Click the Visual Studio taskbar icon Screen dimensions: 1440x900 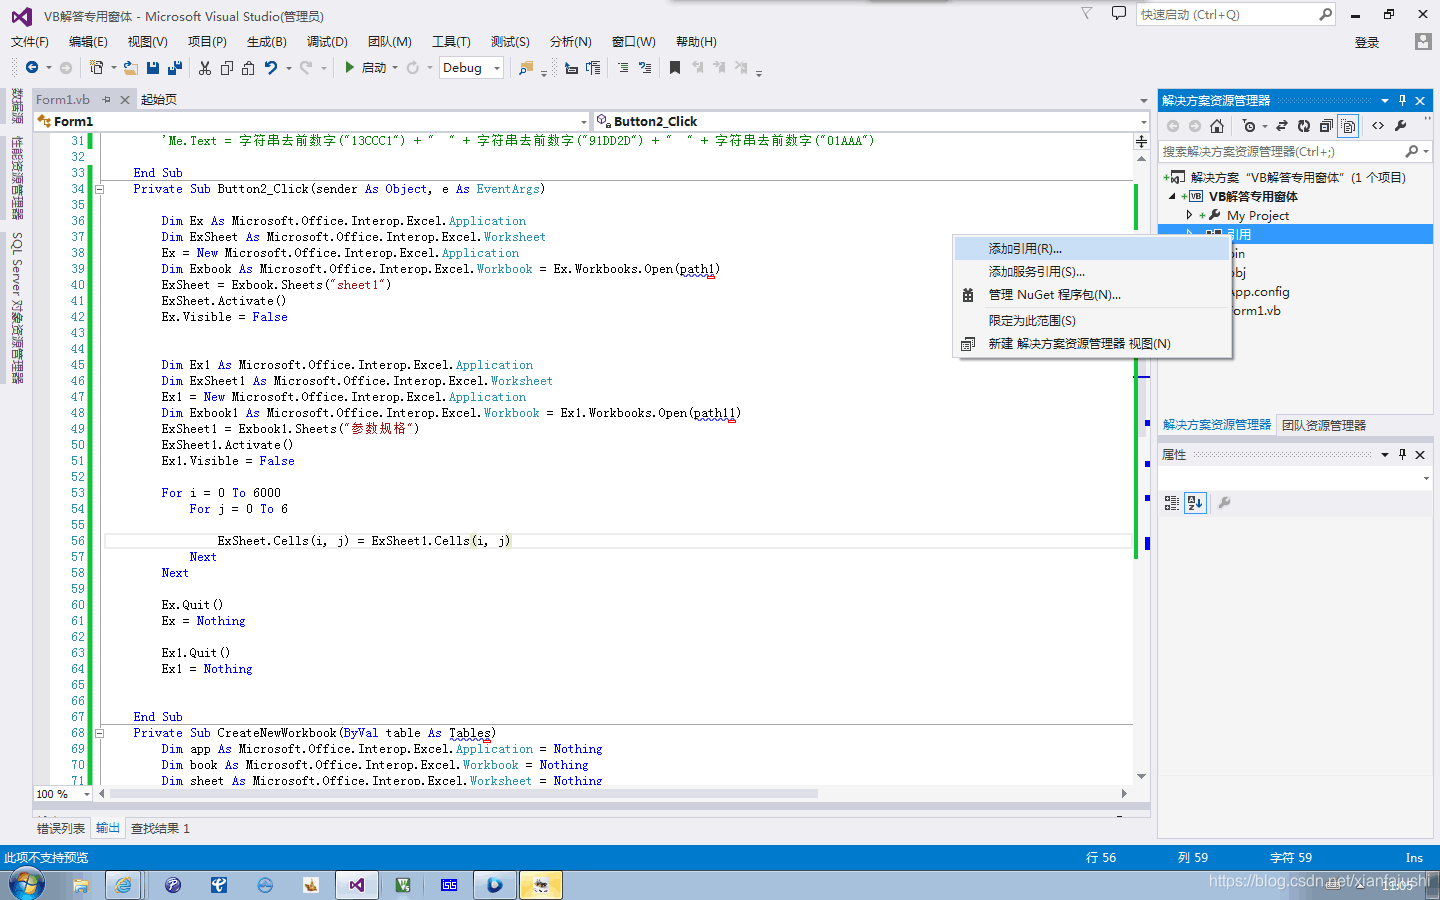click(357, 885)
